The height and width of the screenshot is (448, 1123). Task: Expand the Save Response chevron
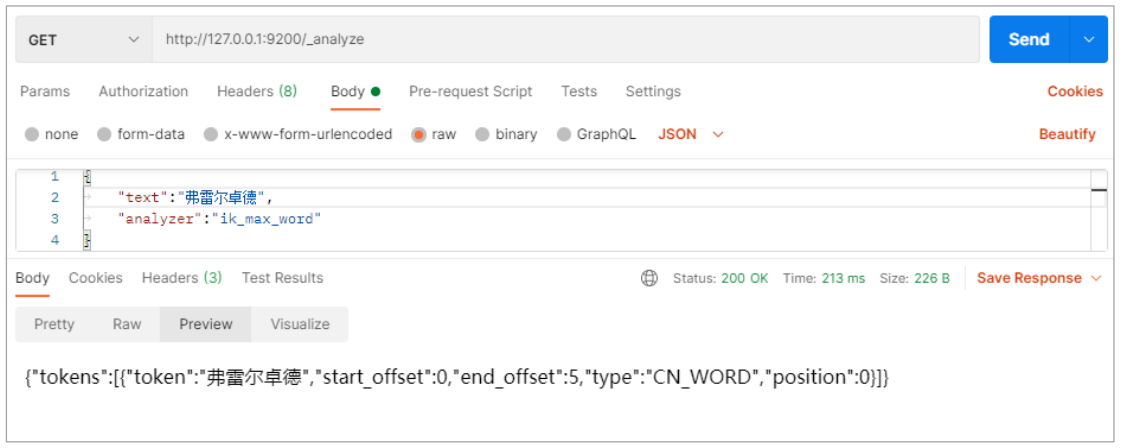pyautogui.click(x=1096, y=278)
